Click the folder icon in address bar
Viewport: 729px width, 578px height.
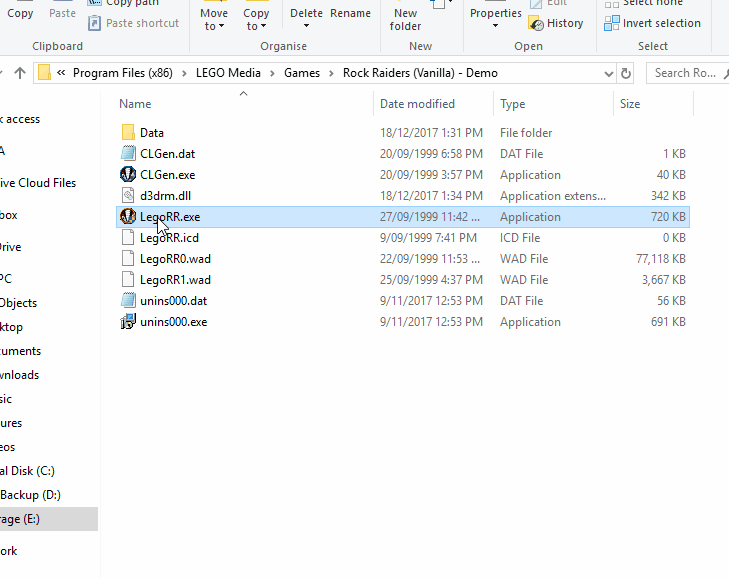tap(44, 73)
